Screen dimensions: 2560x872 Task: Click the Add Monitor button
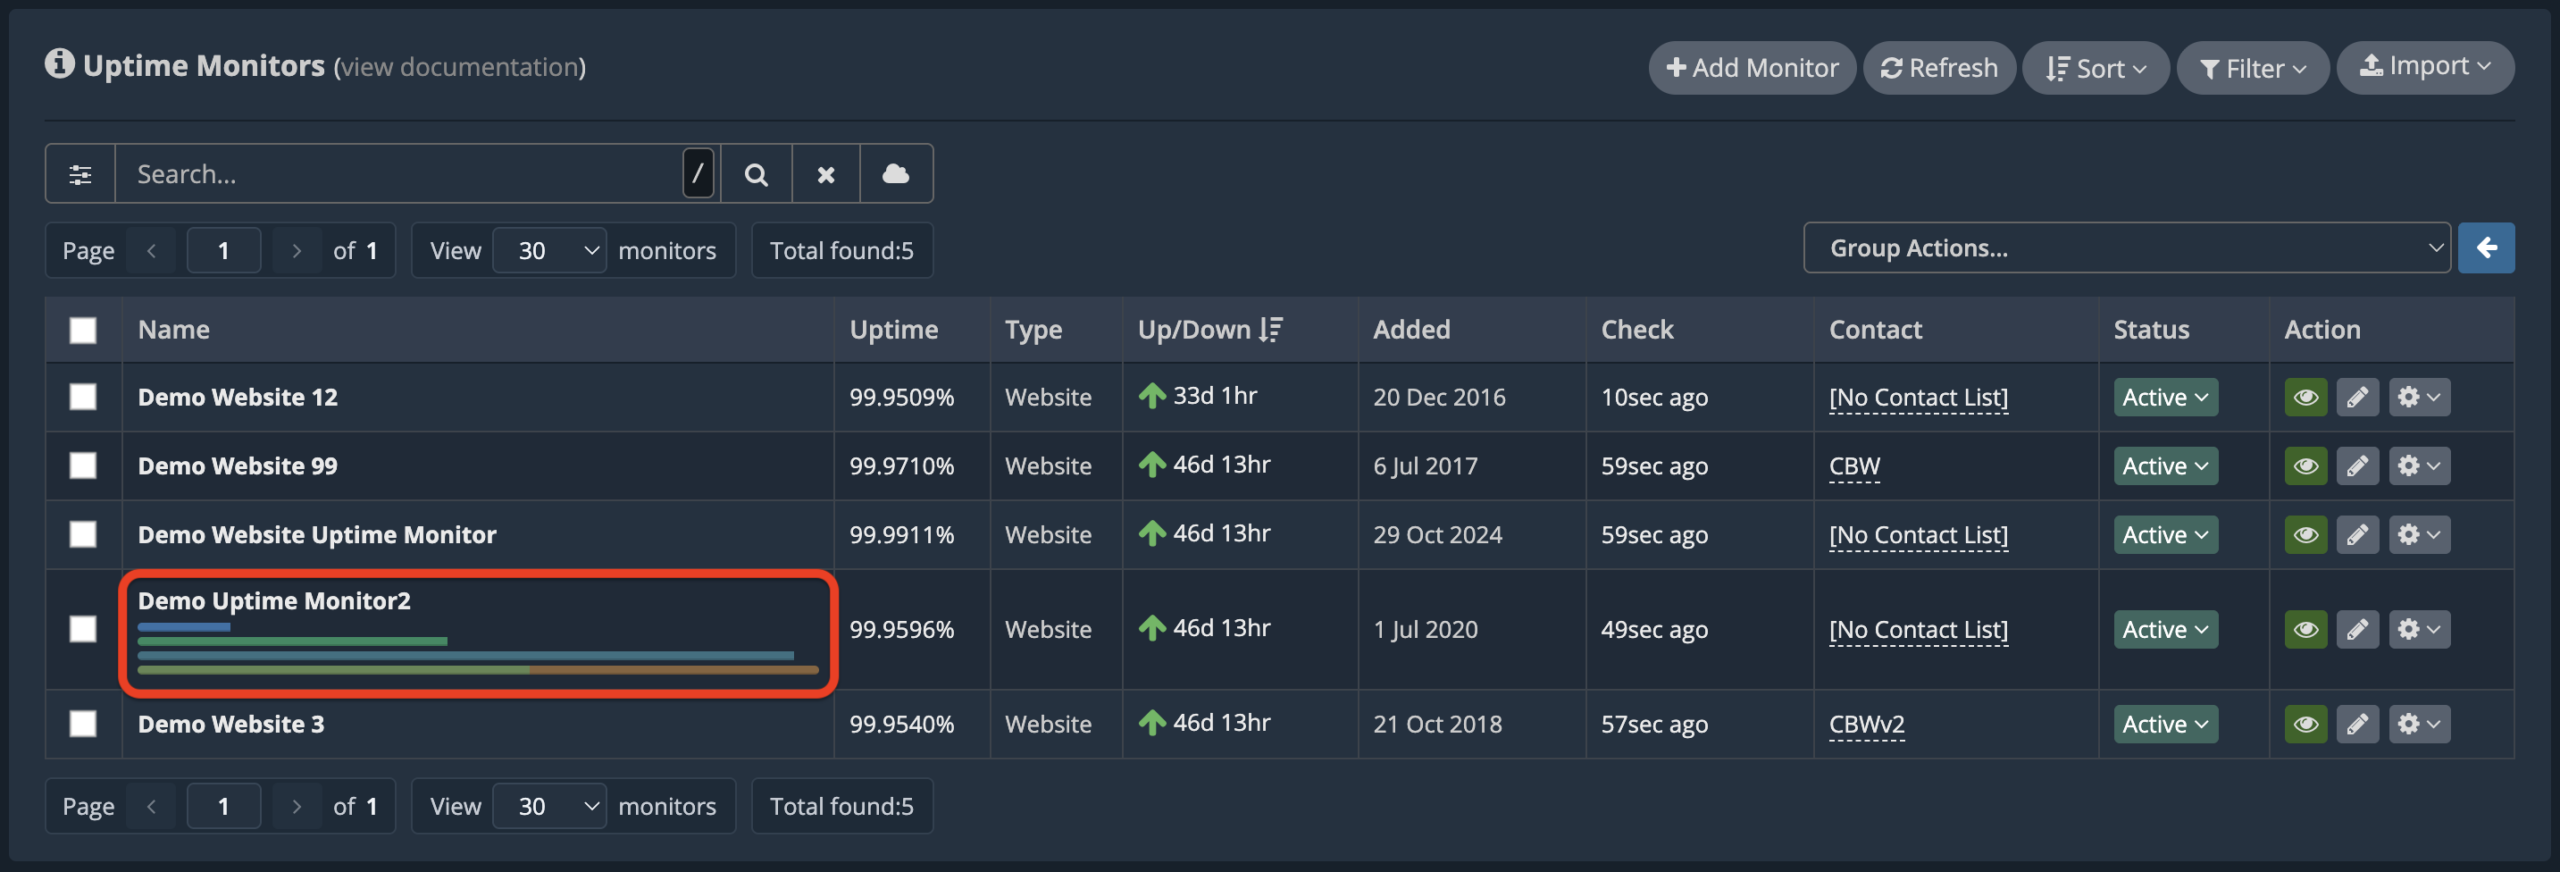1752,68
